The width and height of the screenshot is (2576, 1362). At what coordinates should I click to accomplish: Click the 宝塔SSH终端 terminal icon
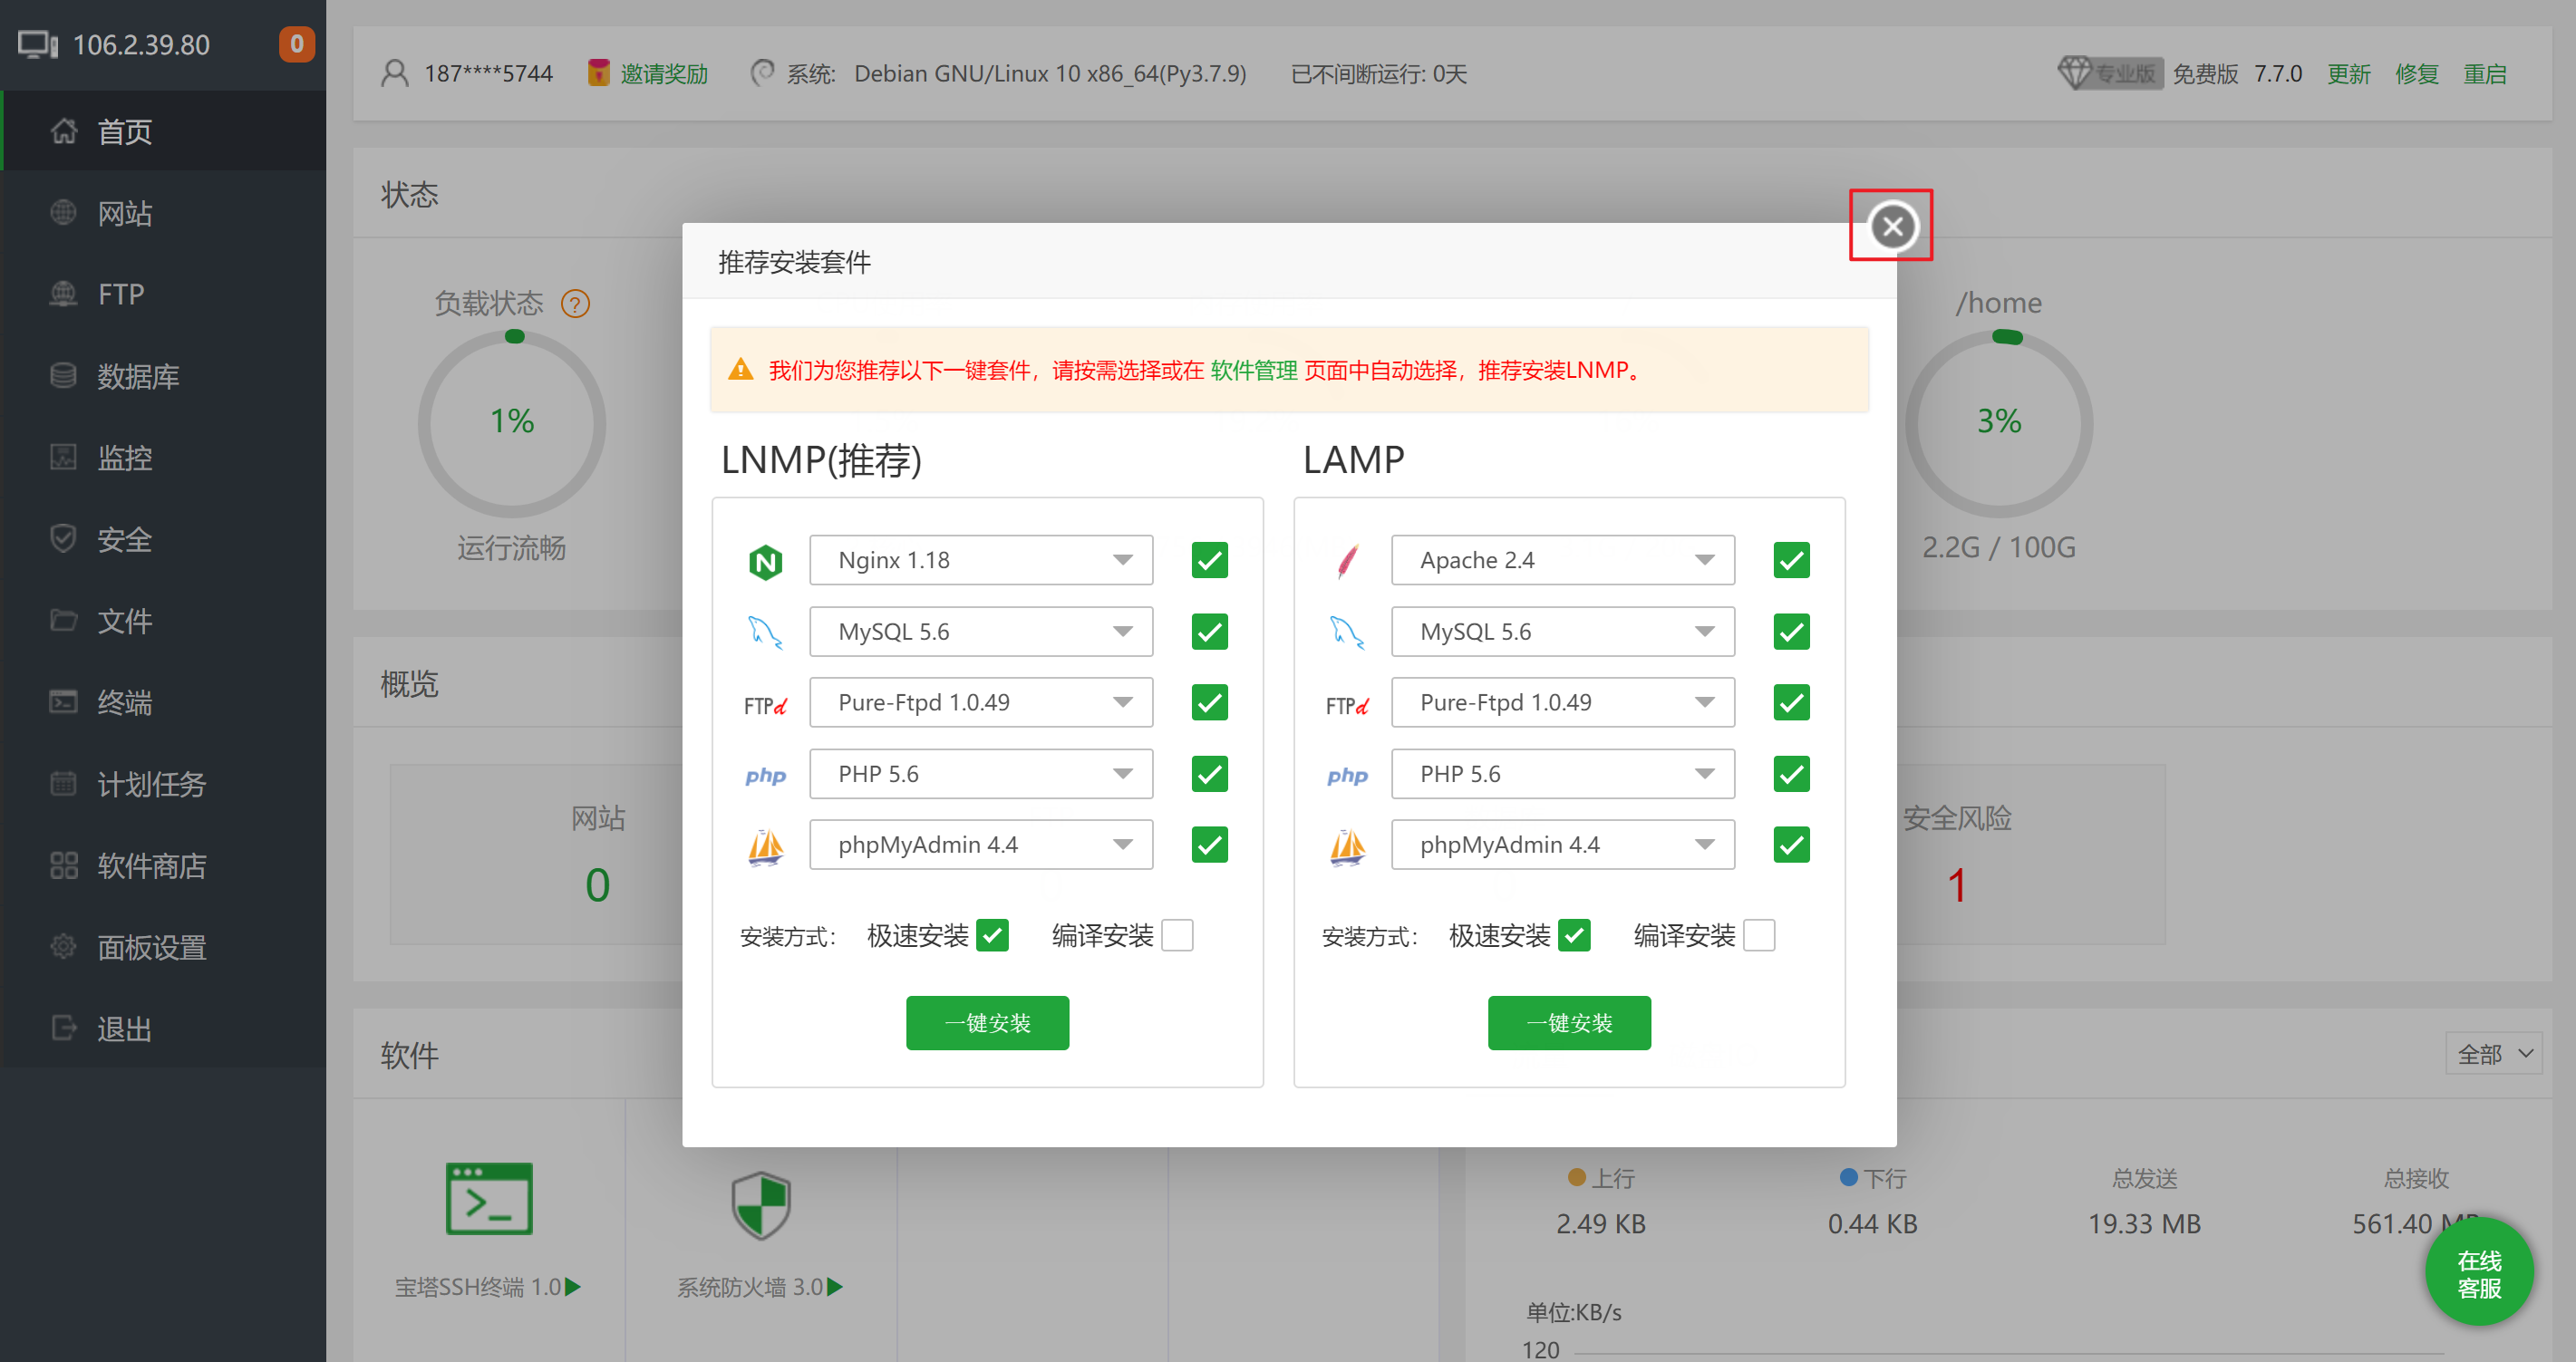click(489, 1199)
